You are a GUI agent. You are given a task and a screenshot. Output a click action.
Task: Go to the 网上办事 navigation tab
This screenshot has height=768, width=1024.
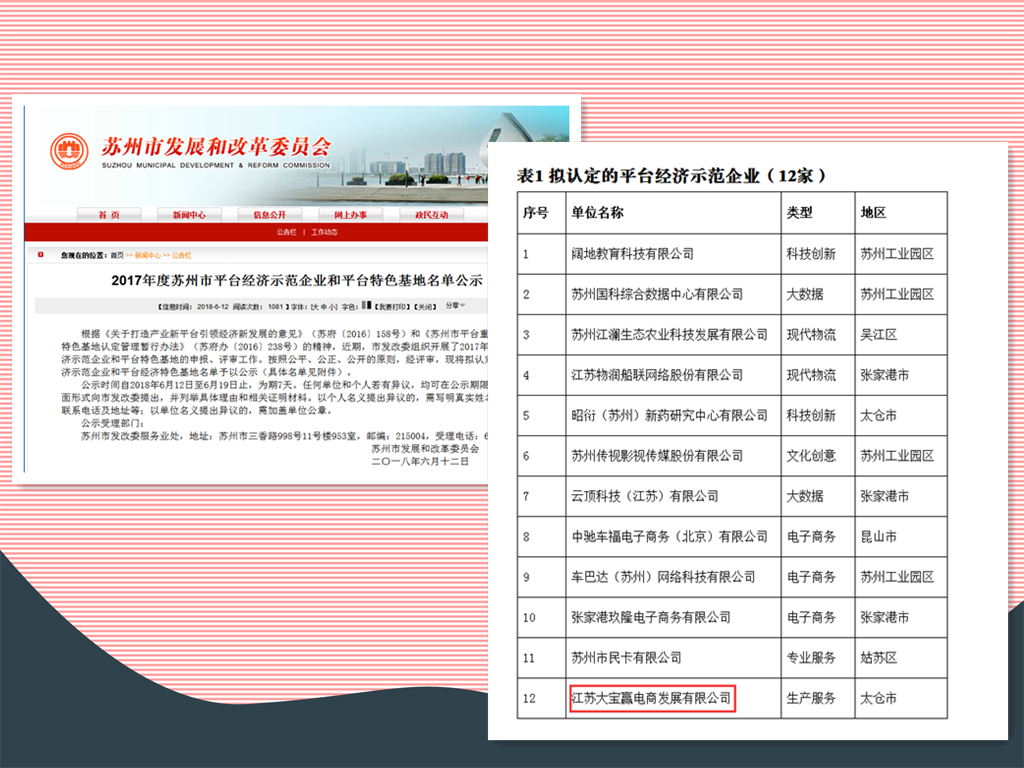[x=351, y=215]
